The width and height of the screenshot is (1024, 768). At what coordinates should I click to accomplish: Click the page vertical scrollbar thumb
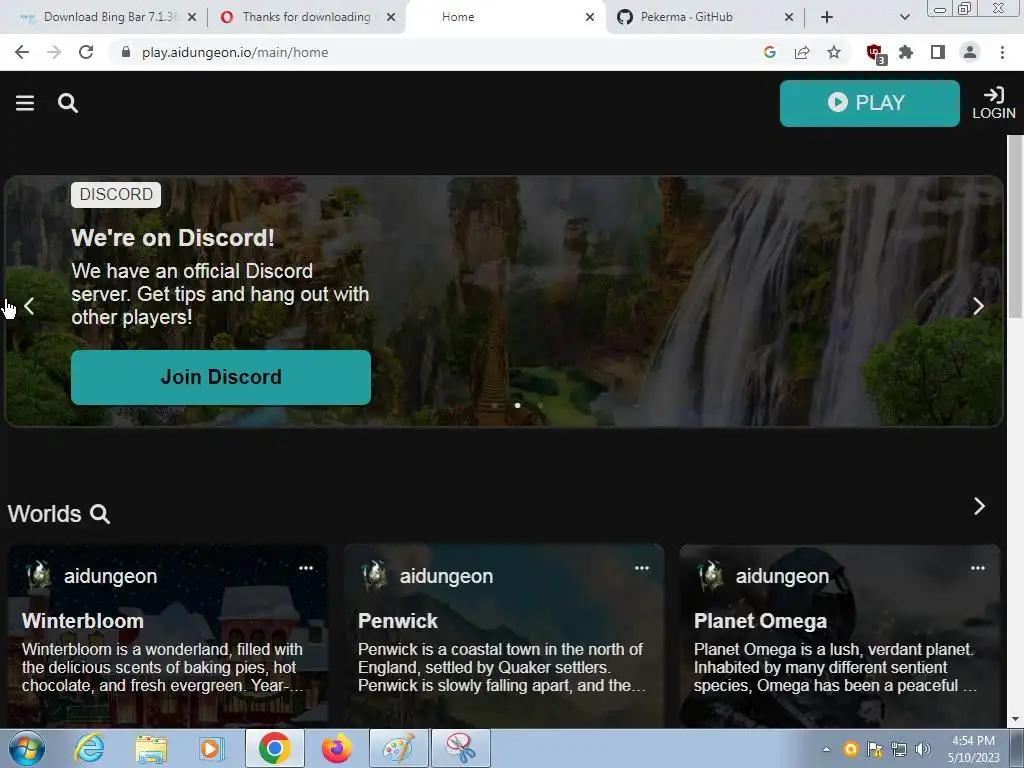[1016, 225]
